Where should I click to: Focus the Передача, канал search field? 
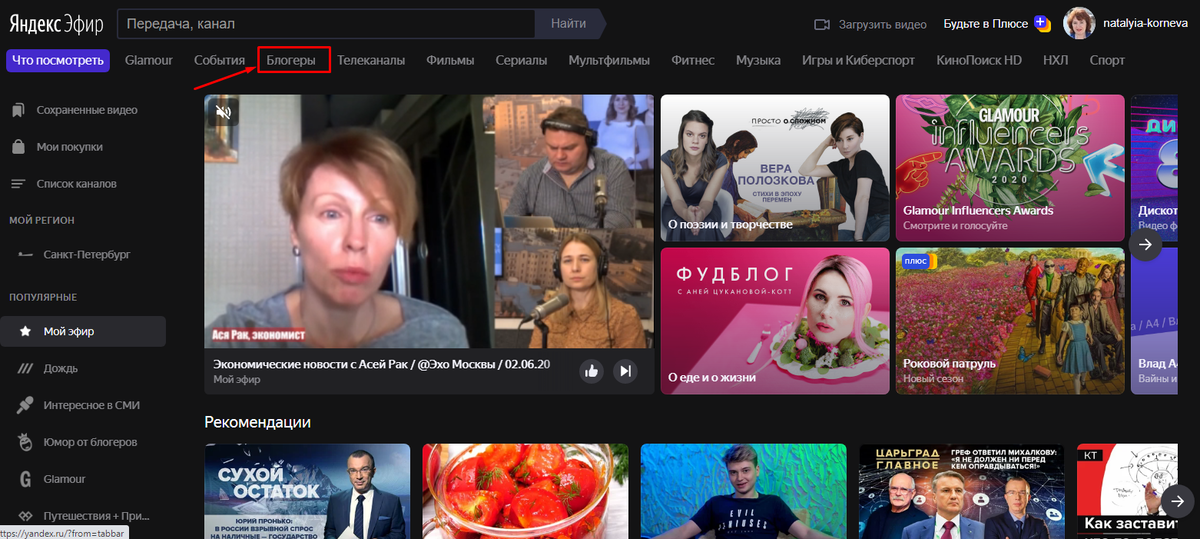327,23
